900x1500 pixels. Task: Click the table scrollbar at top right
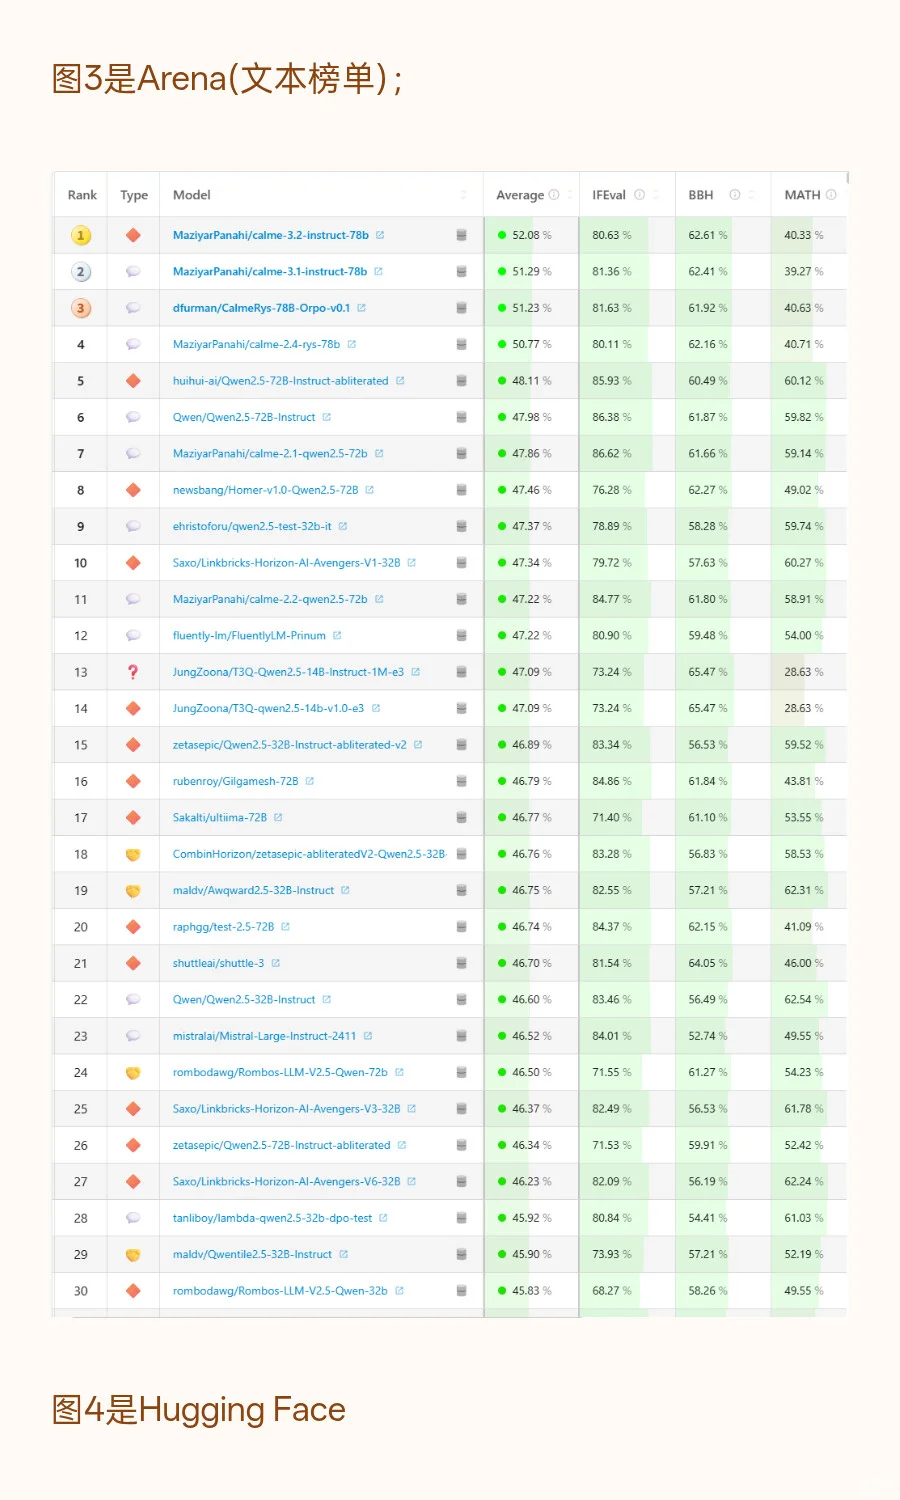point(847,179)
